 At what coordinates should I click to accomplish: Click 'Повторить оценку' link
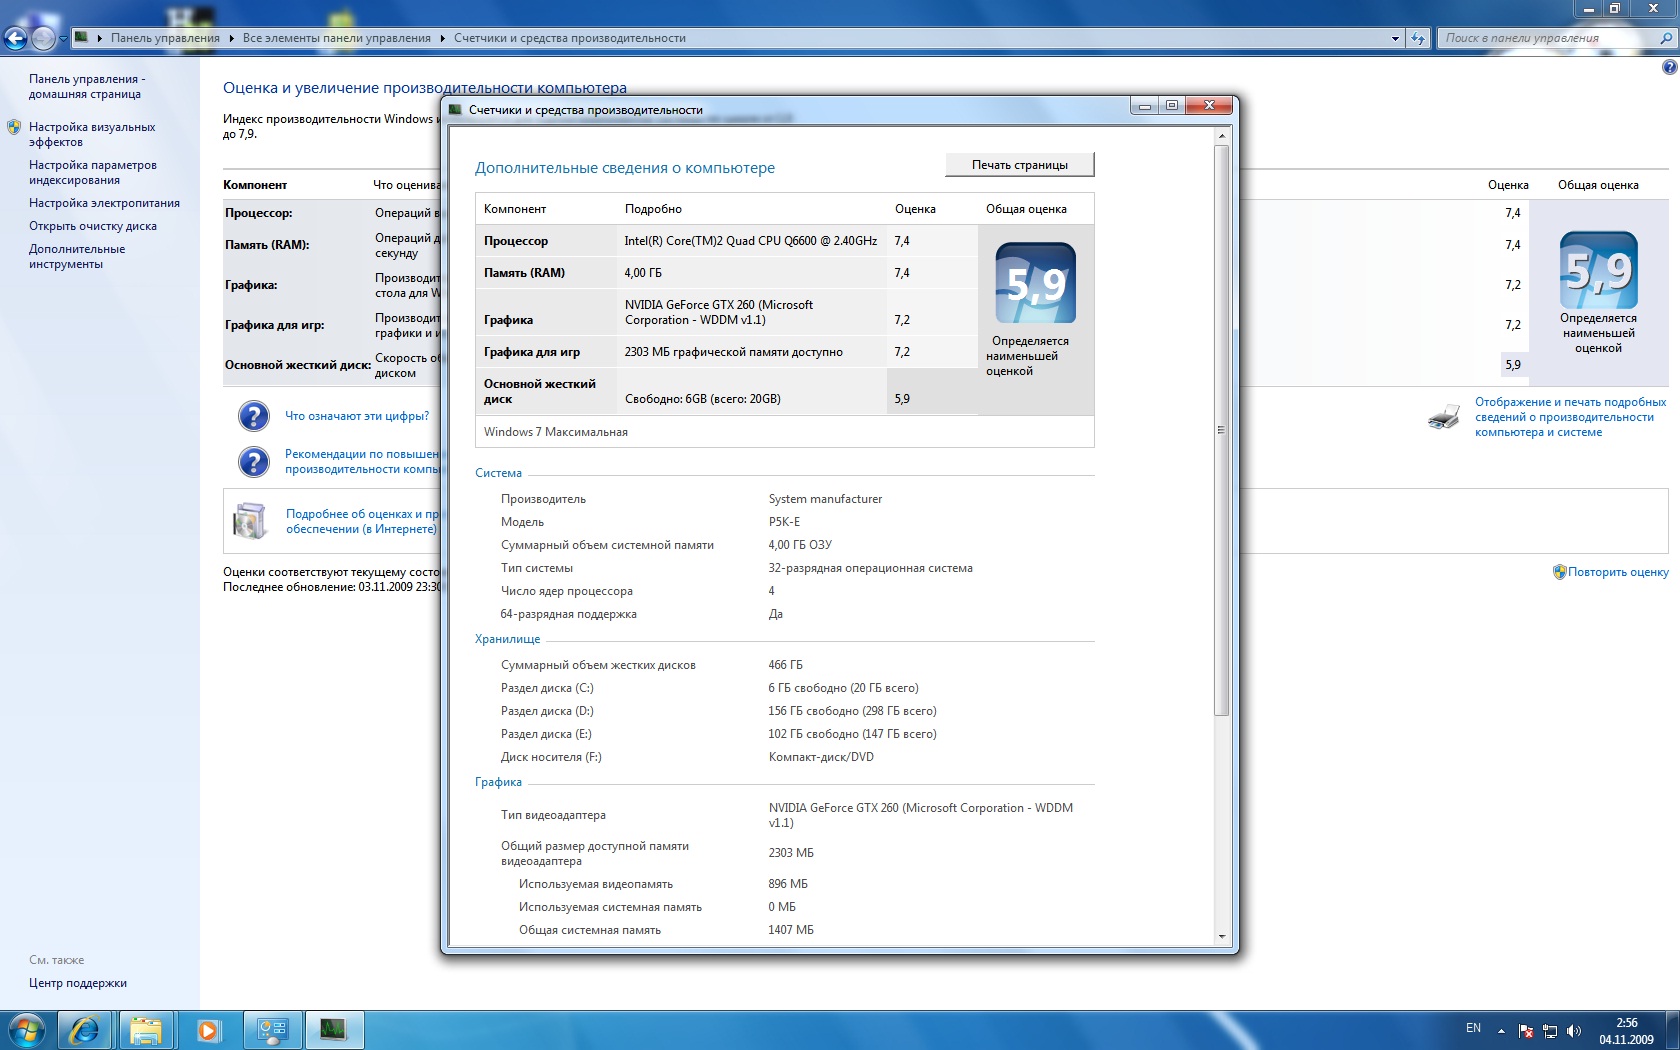coord(1618,572)
